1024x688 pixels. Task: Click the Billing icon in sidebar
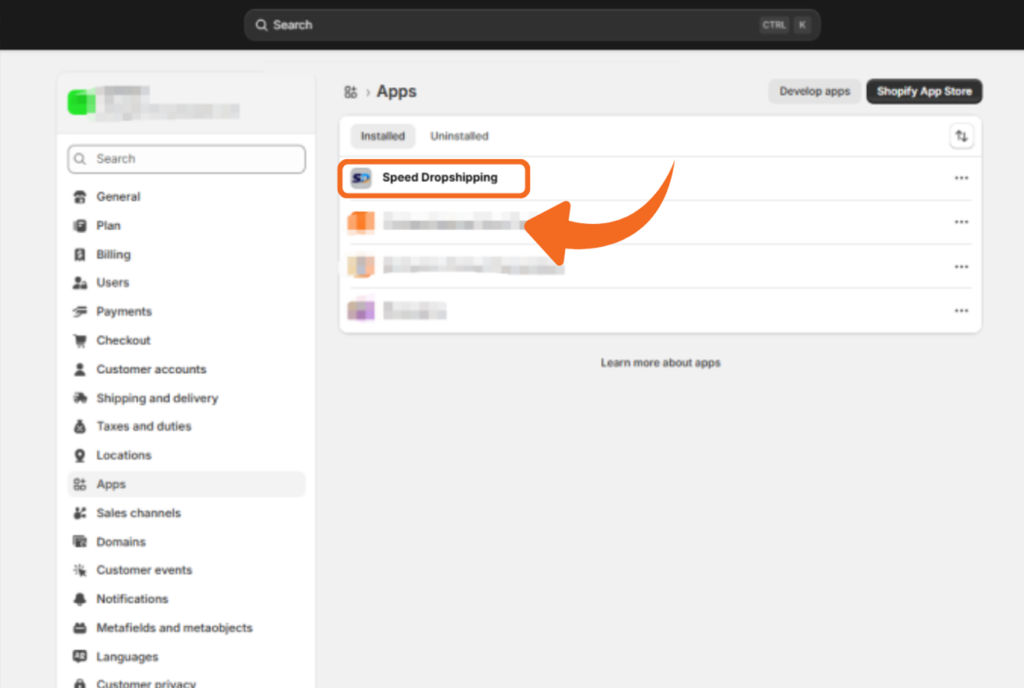(x=80, y=255)
